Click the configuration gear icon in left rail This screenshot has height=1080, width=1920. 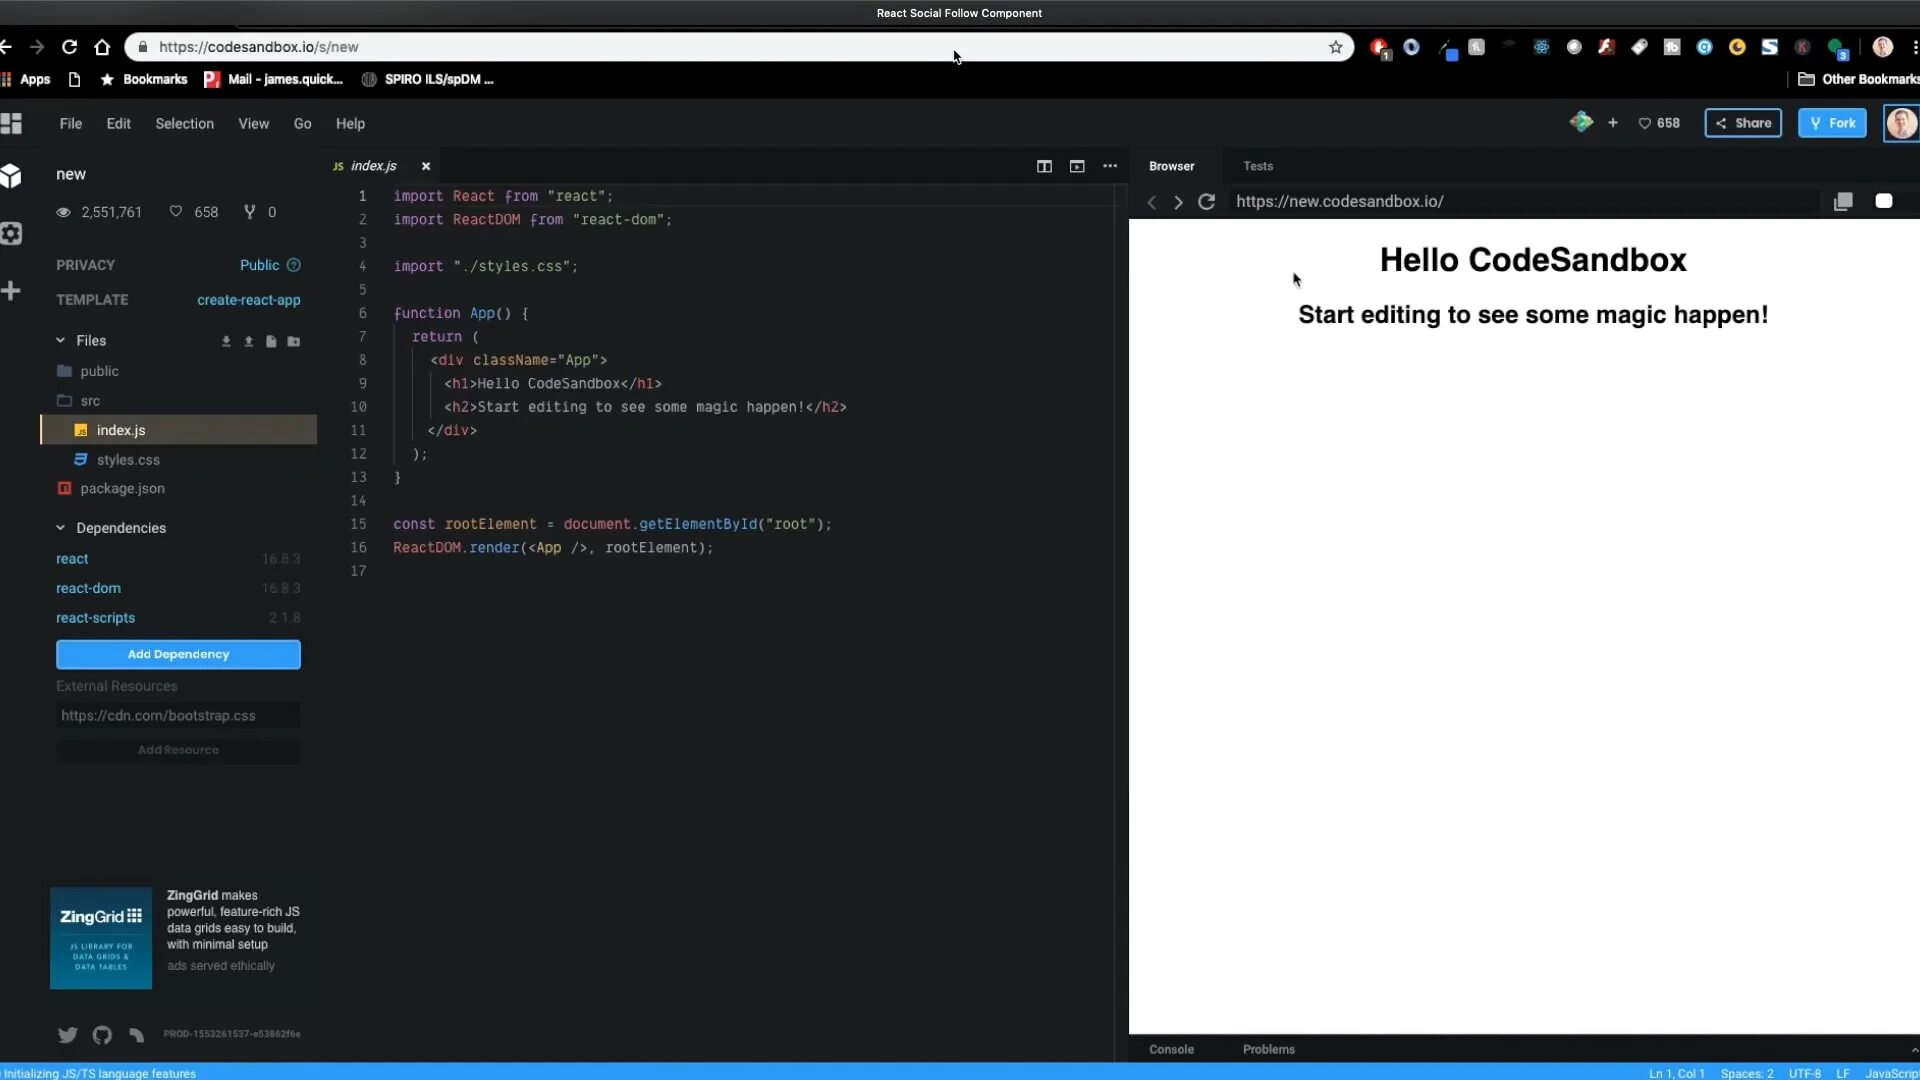[11, 233]
